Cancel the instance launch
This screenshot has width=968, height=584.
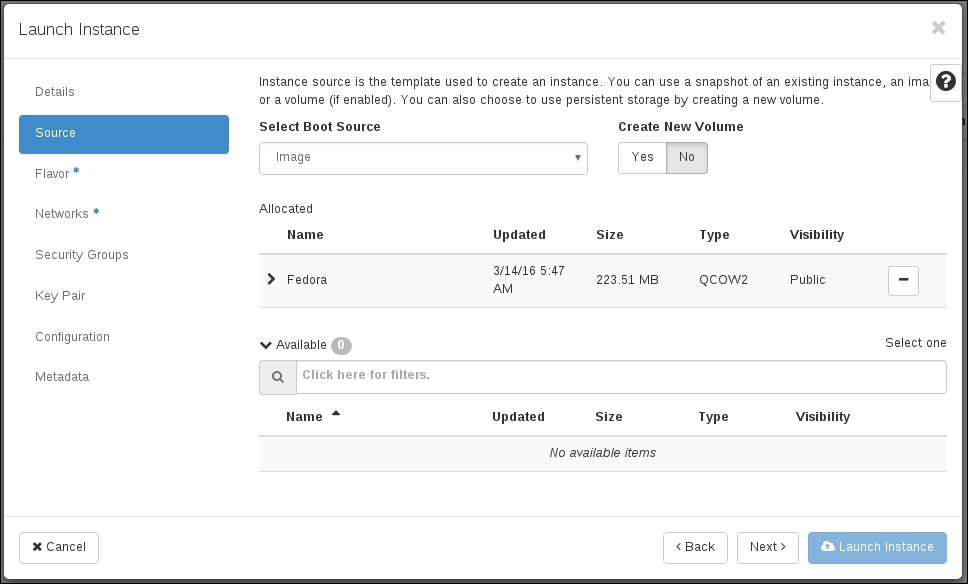(59, 547)
